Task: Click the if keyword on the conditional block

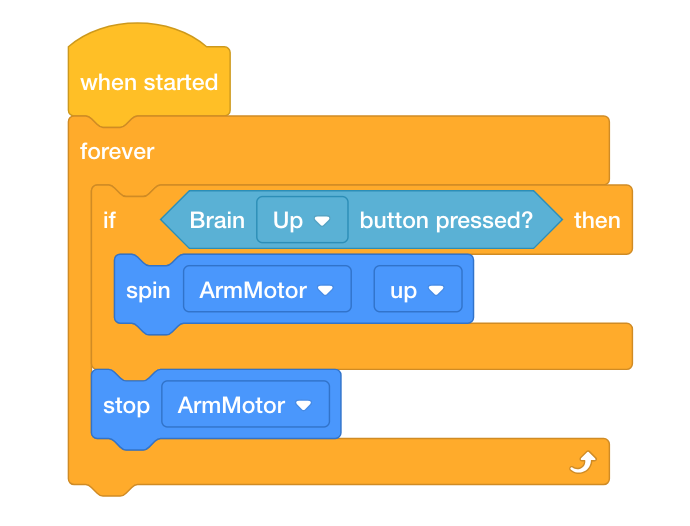Action: click(109, 220)
